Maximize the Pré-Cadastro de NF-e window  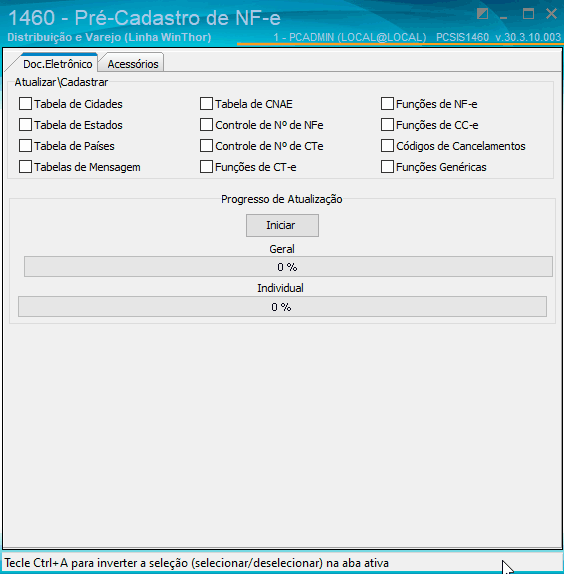coord(528,14)
